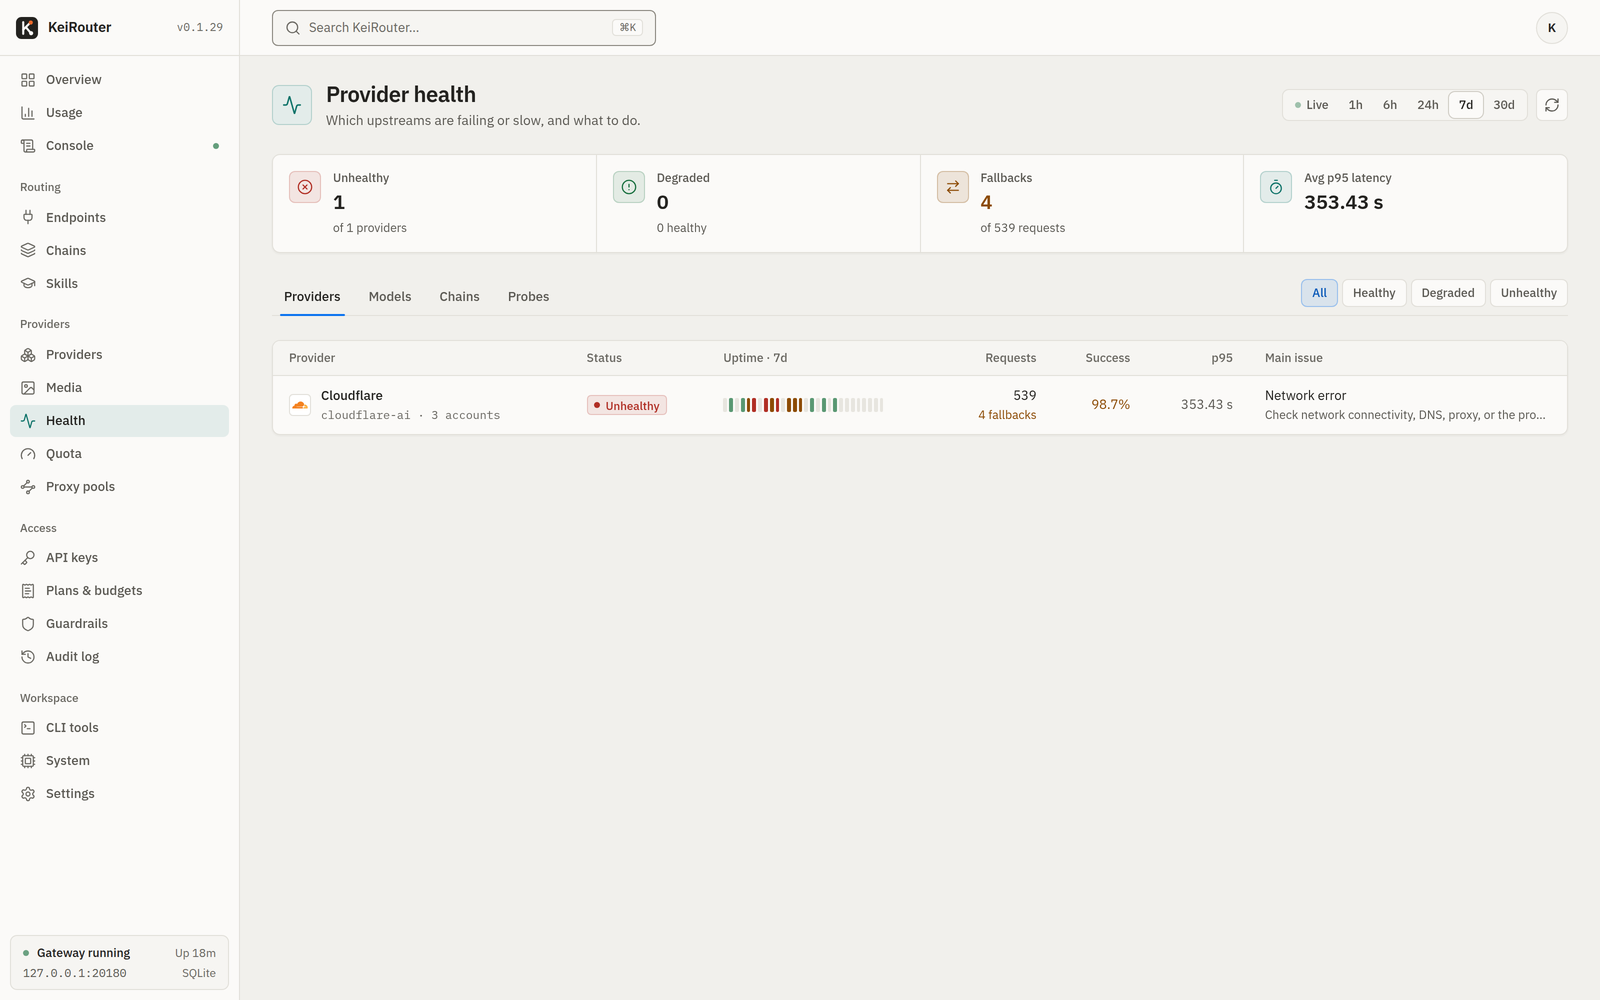This screenshot has height=1000, width=1600.
Task: Open Usage via its bar chart icon
Action: (28, 113)
